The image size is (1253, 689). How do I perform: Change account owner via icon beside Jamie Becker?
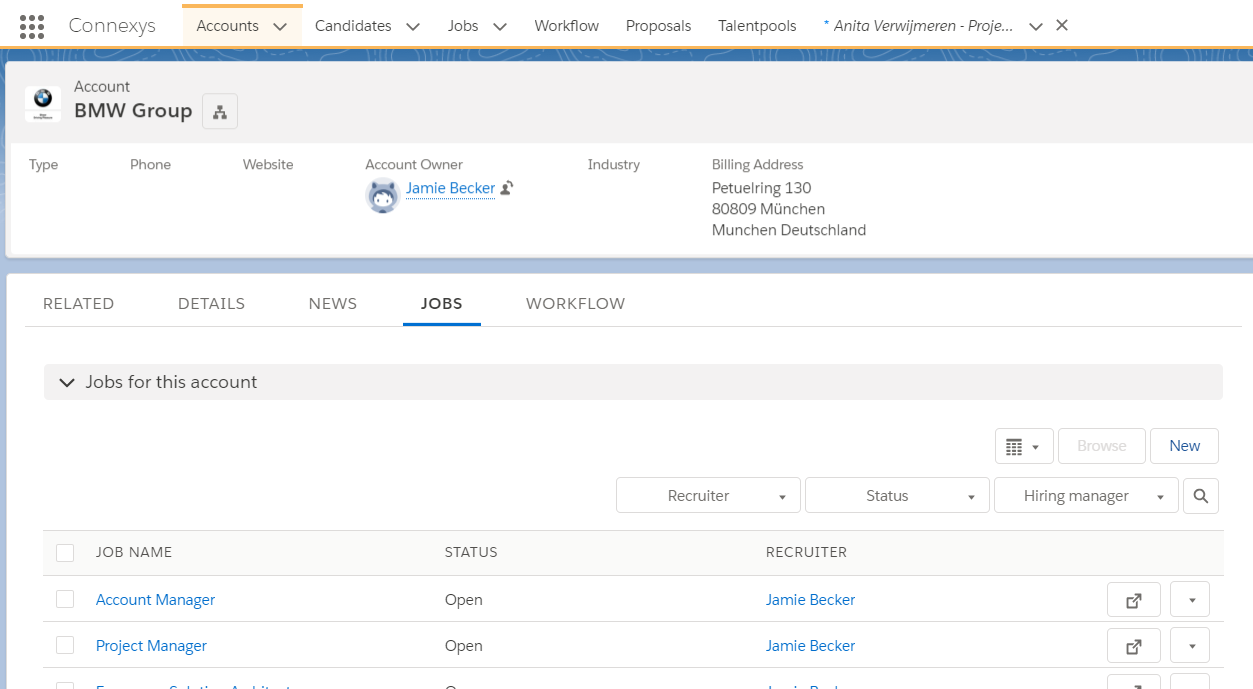tap(507, 188)
